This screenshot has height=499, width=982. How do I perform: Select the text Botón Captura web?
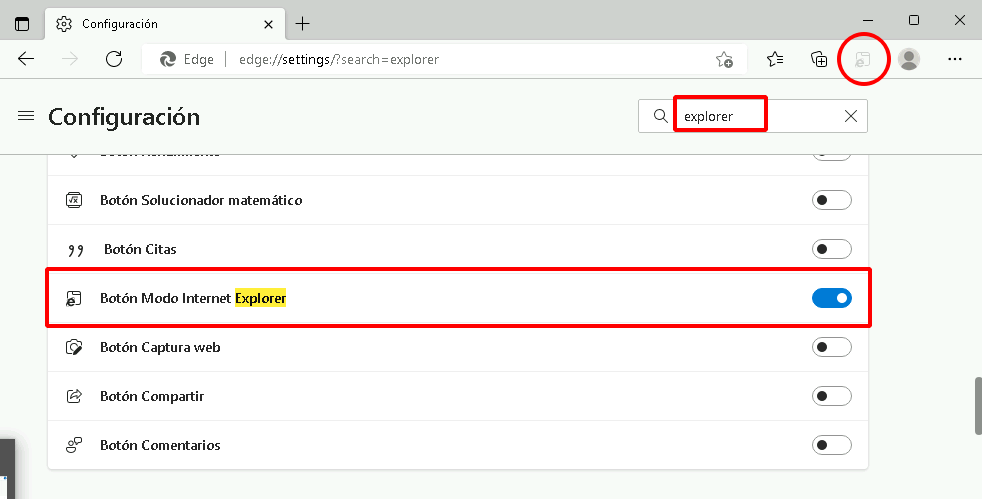pyautogui.click(x=160, y=347)
